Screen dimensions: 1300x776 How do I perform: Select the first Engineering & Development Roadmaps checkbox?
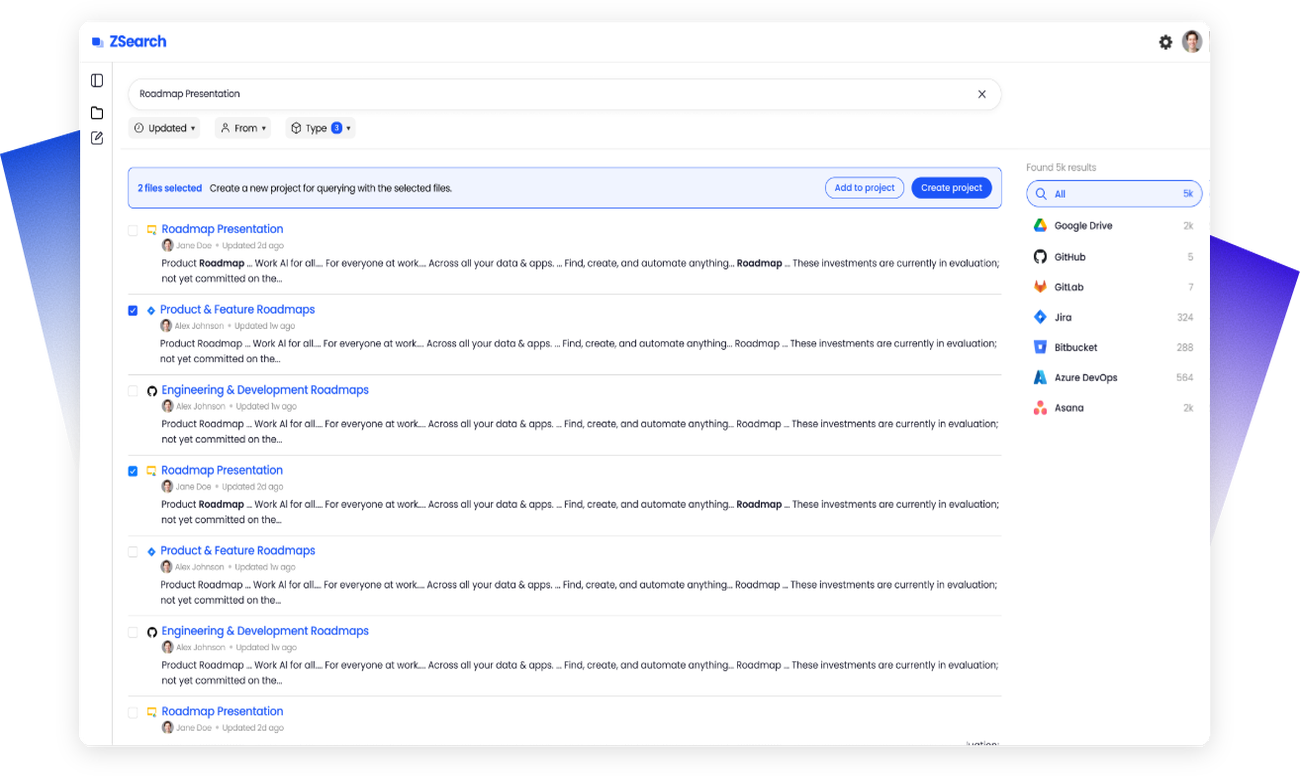133,391
